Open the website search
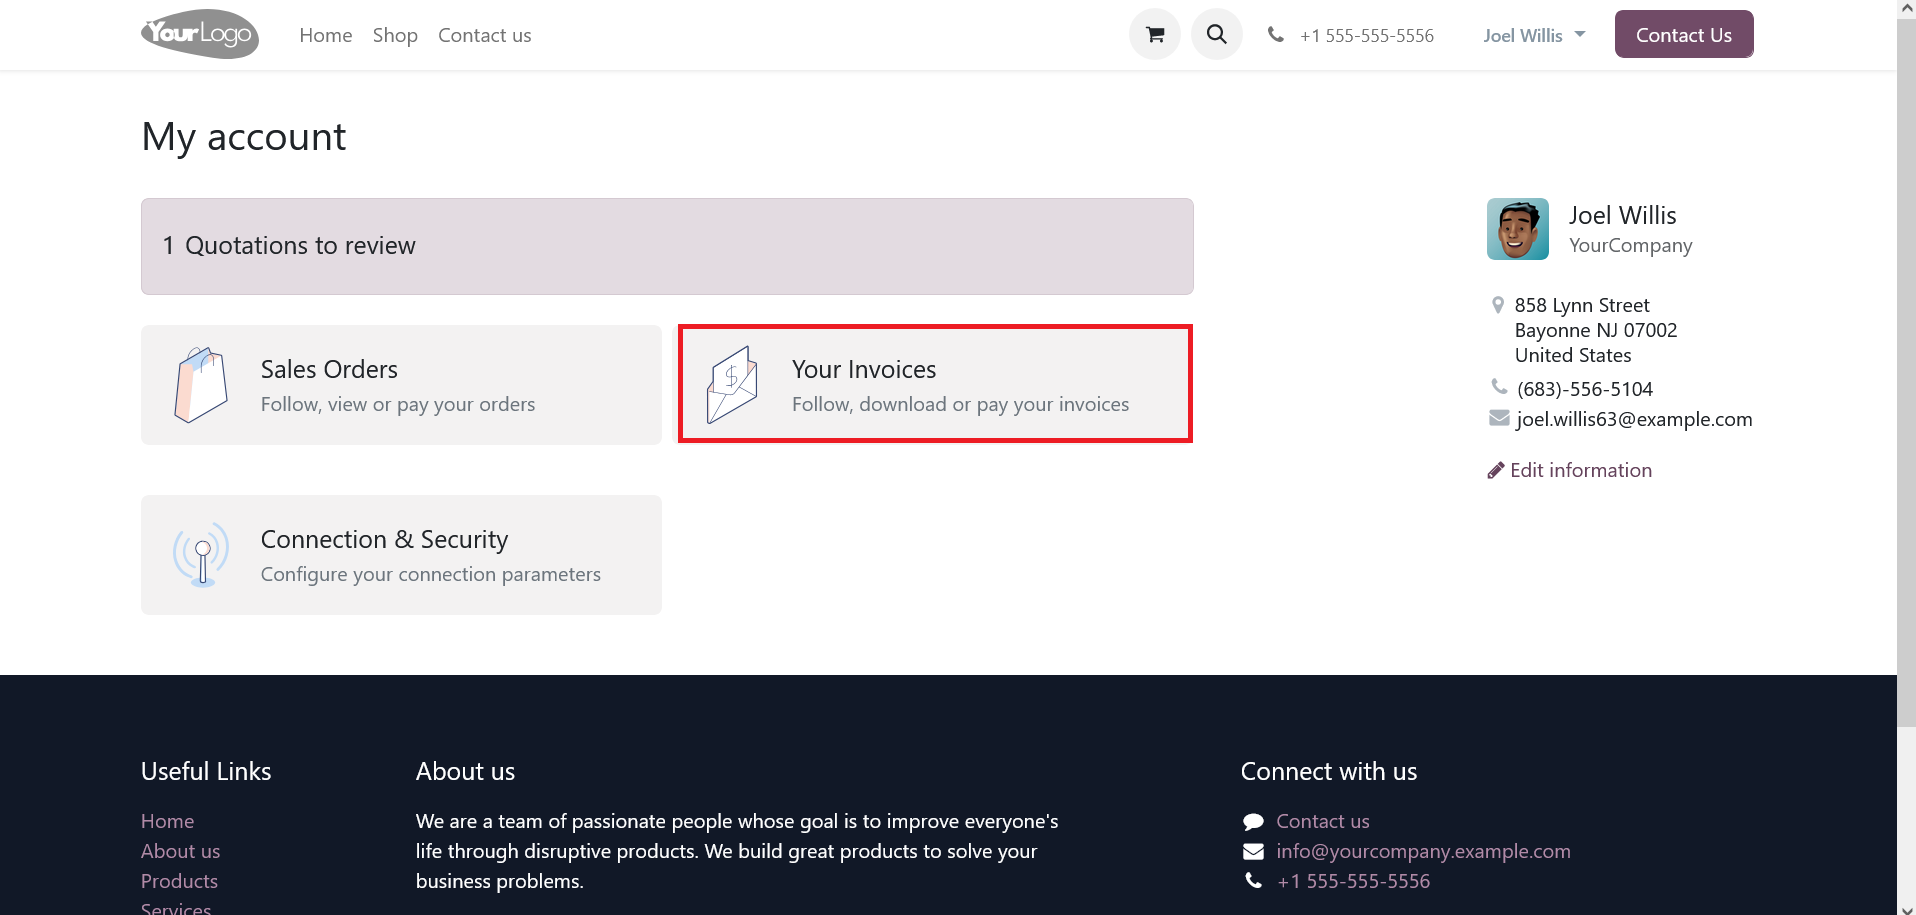 [1216, 33]
